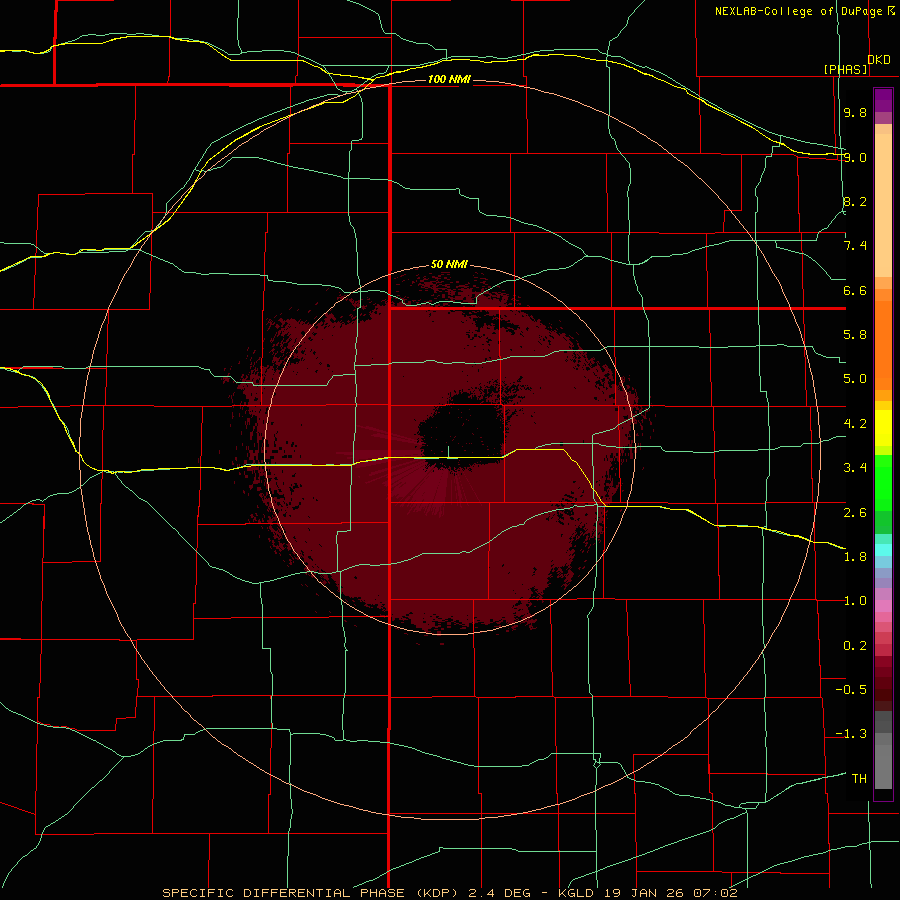Click the 9.8 value on color scale
The height and width of the screenshot is (900, 900).
(855, 112)
